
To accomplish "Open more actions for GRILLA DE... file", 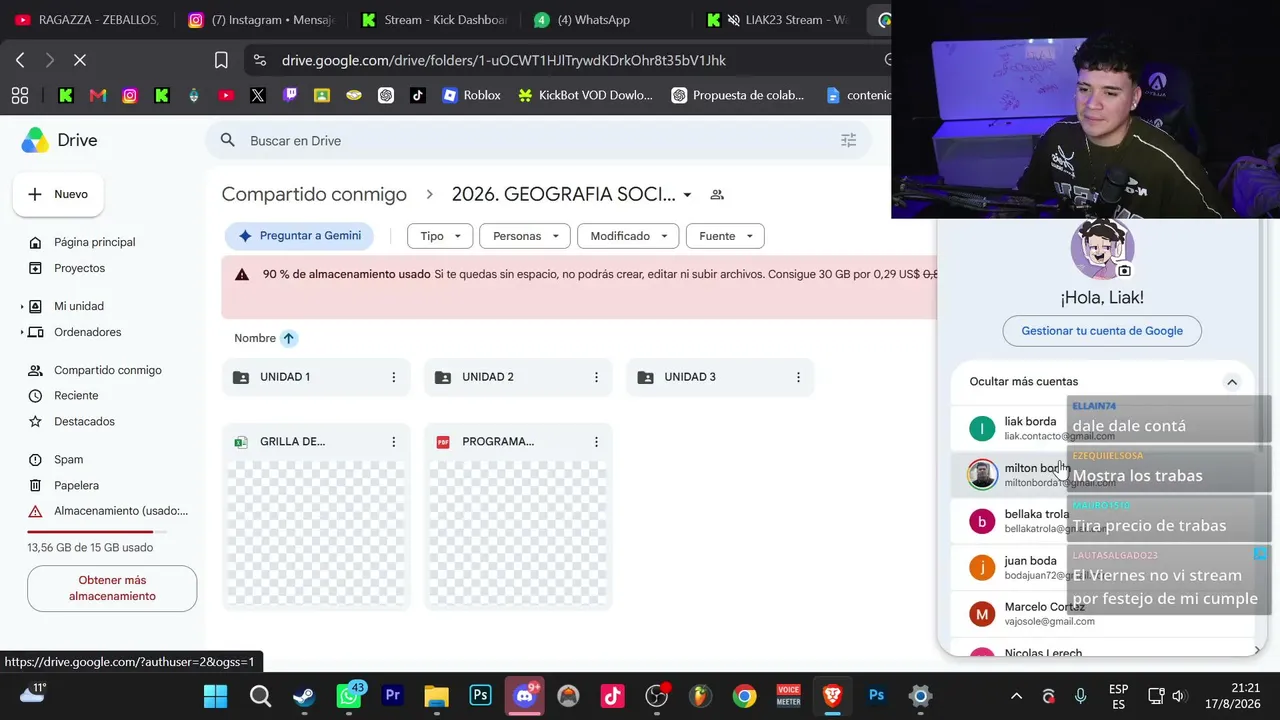I will [393, 441].
